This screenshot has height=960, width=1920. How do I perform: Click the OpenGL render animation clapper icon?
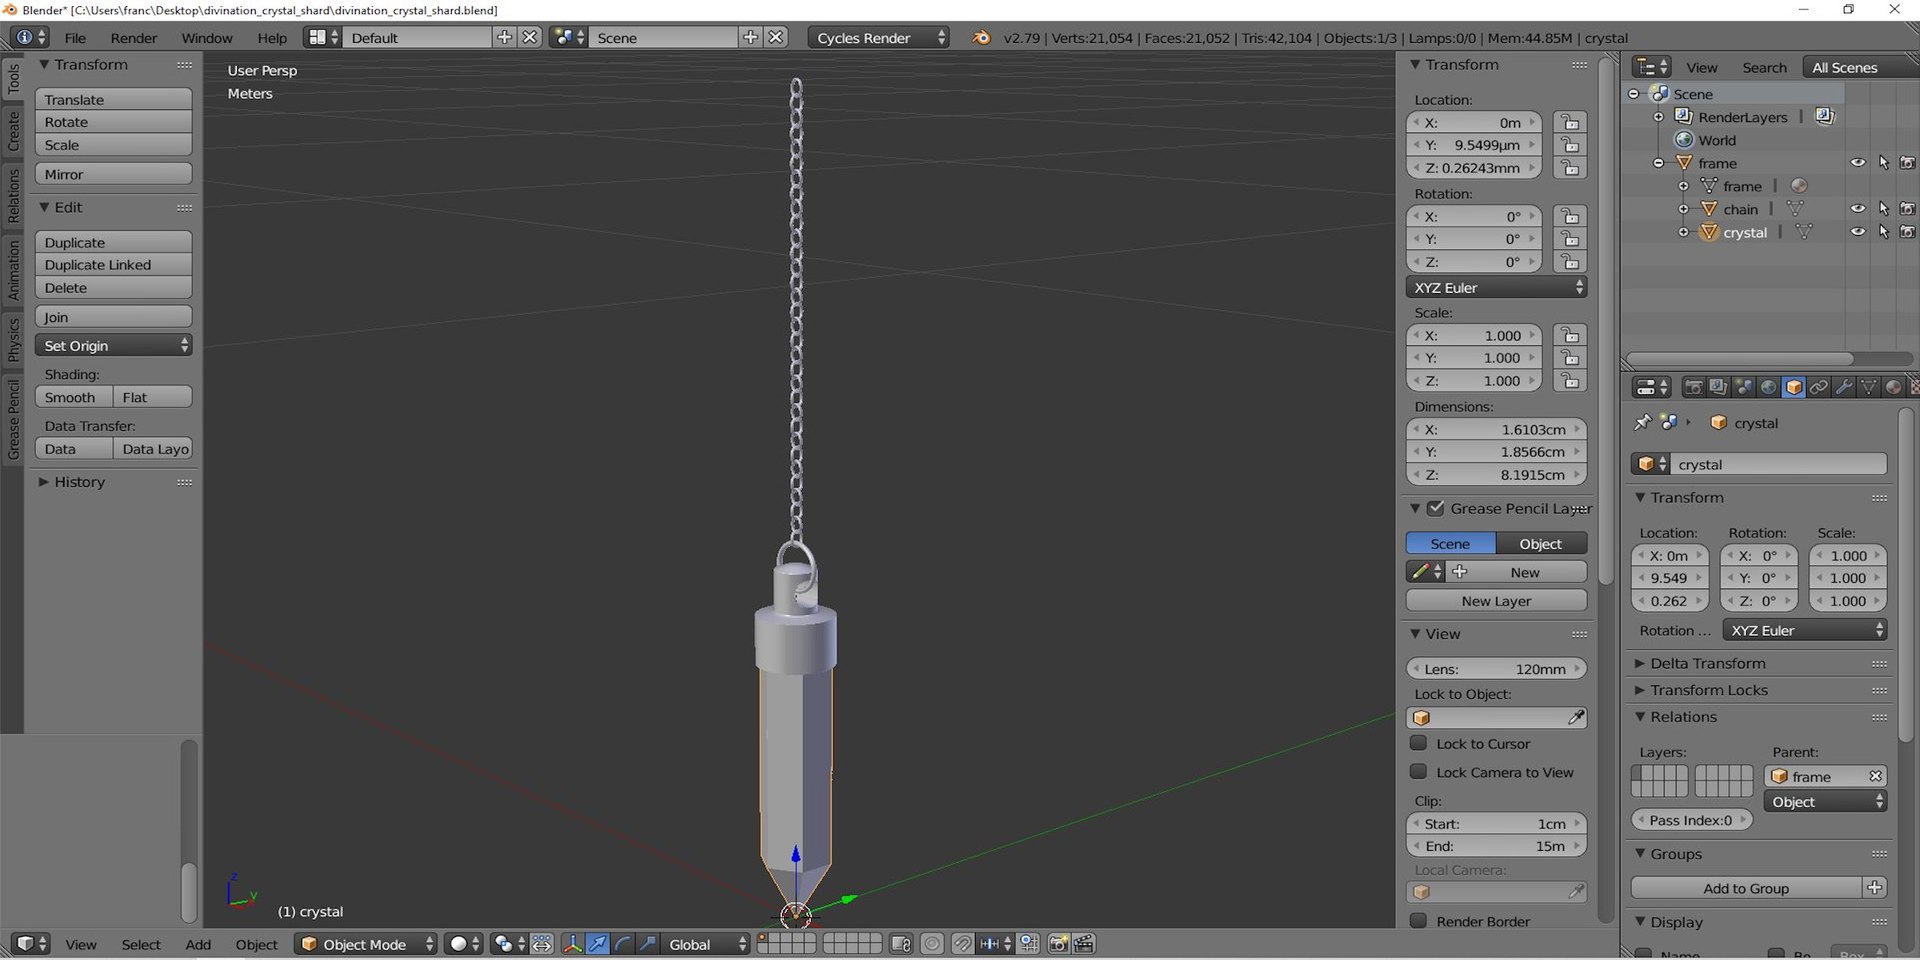pyautogui.click(x=1083, y=944)
